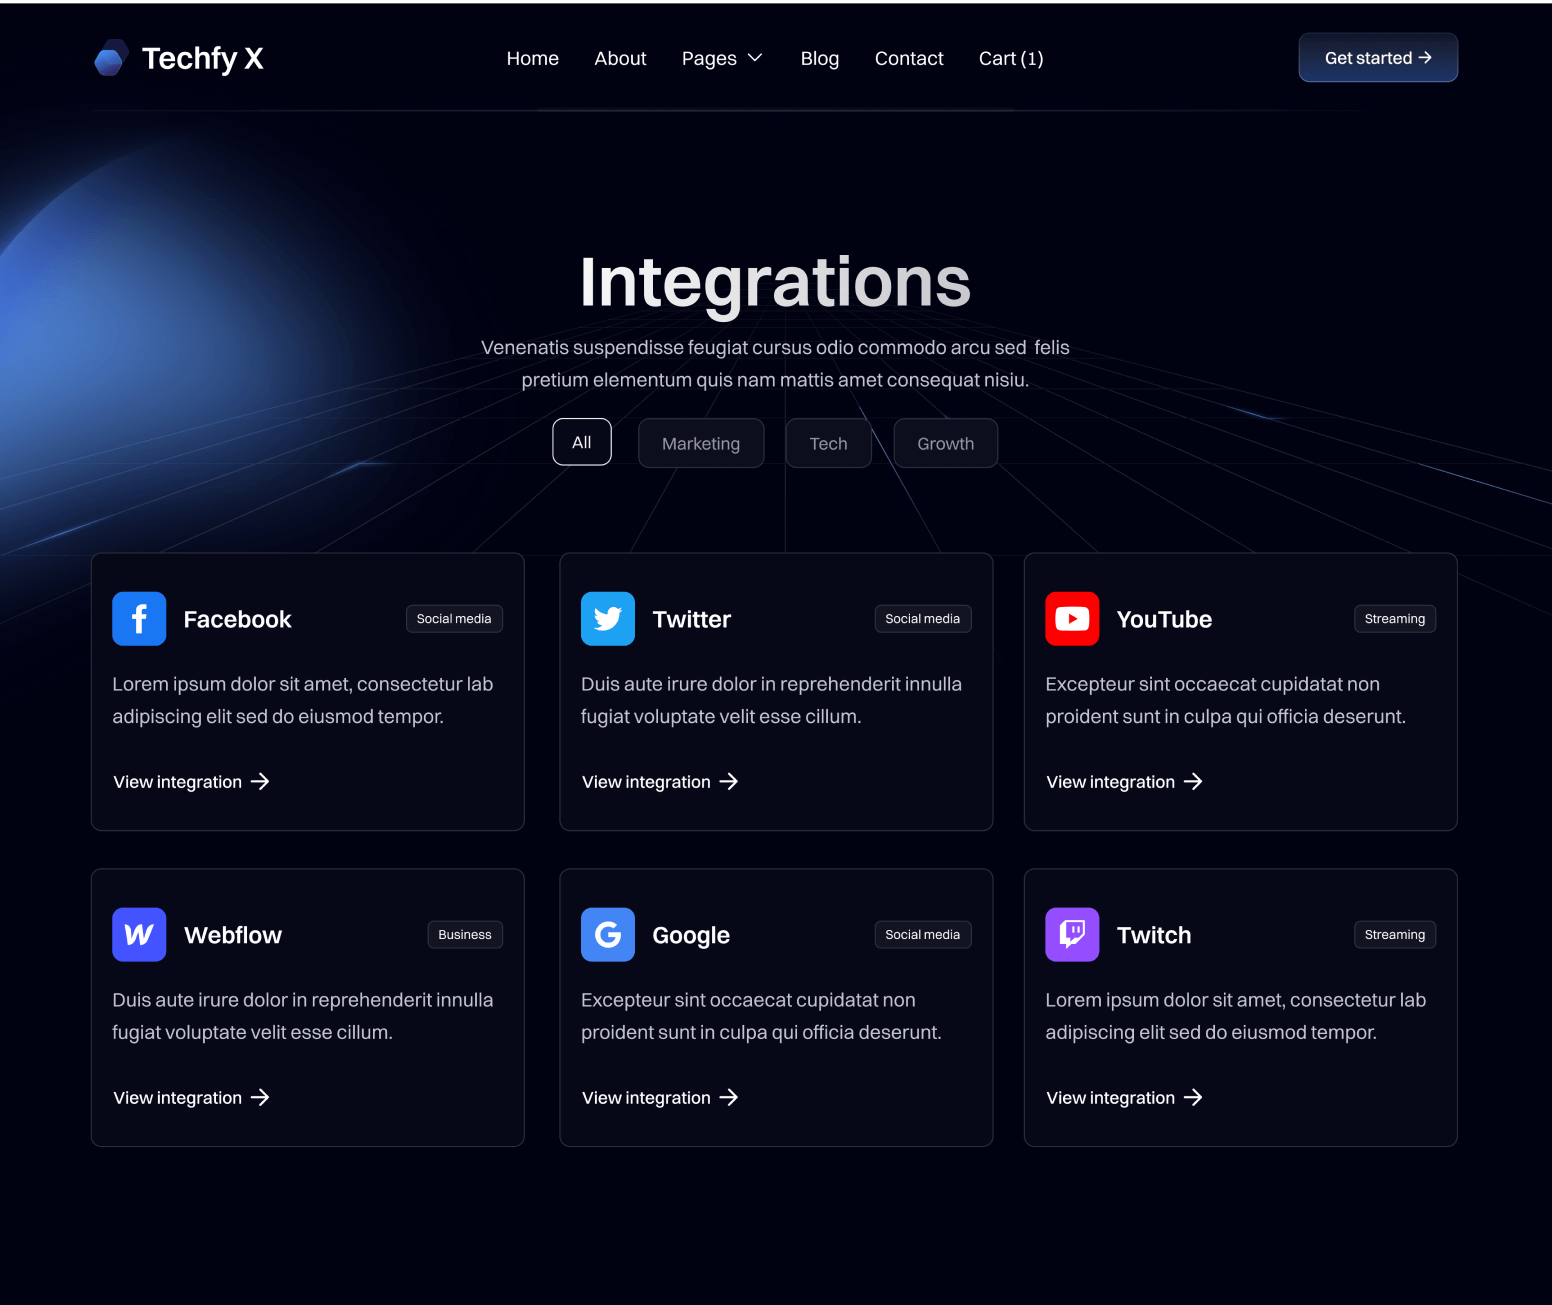Click the Facebook logo icon

(139, 619)
